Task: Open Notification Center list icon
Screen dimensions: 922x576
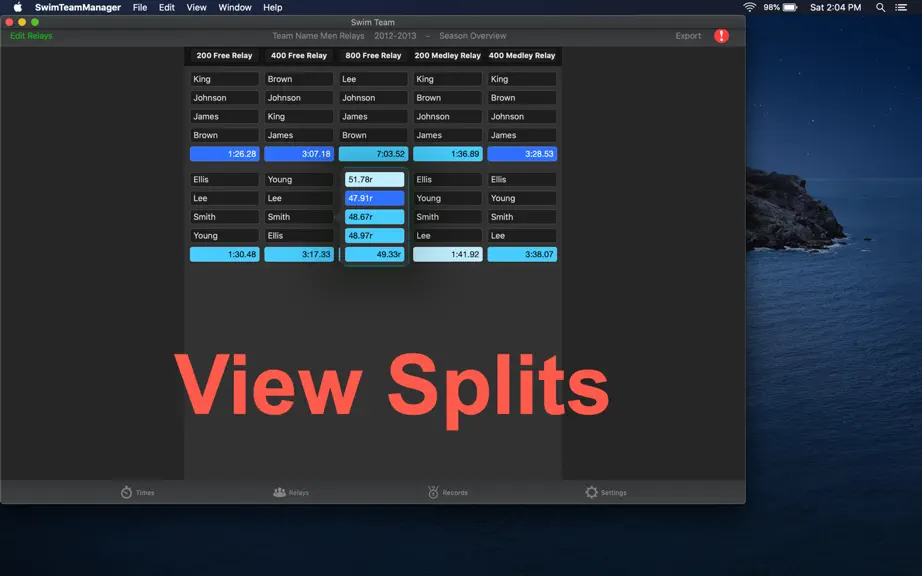Action: pyautogui.click(x=901, y=7)
